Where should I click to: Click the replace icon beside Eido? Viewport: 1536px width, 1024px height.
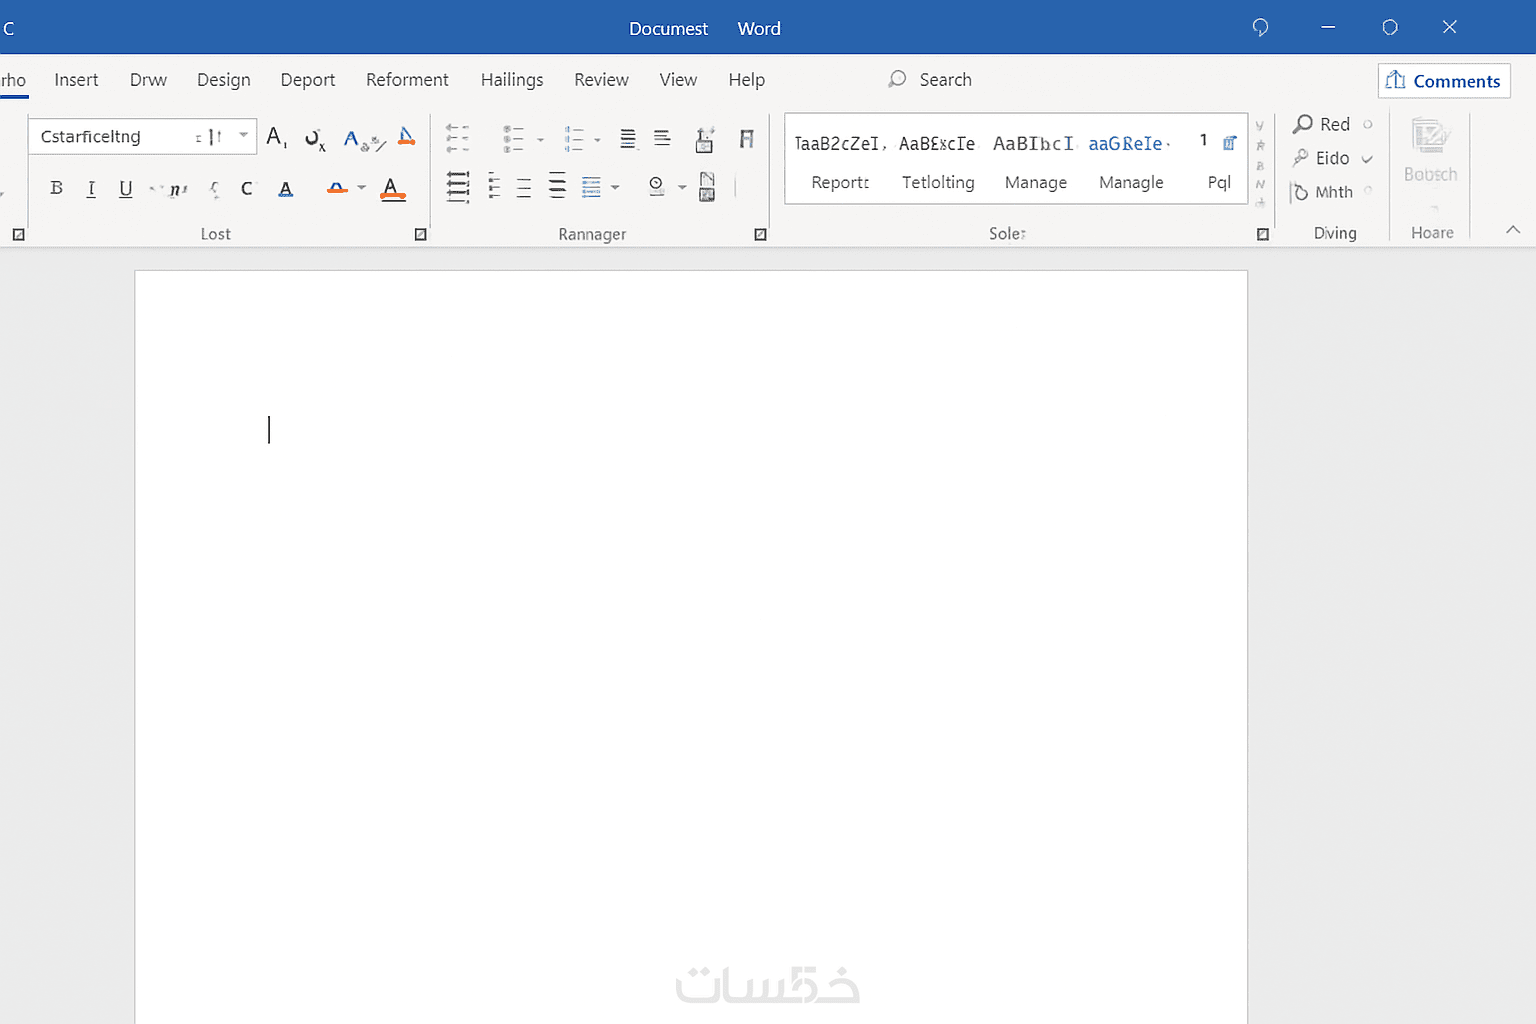(x=1301, y=158)
